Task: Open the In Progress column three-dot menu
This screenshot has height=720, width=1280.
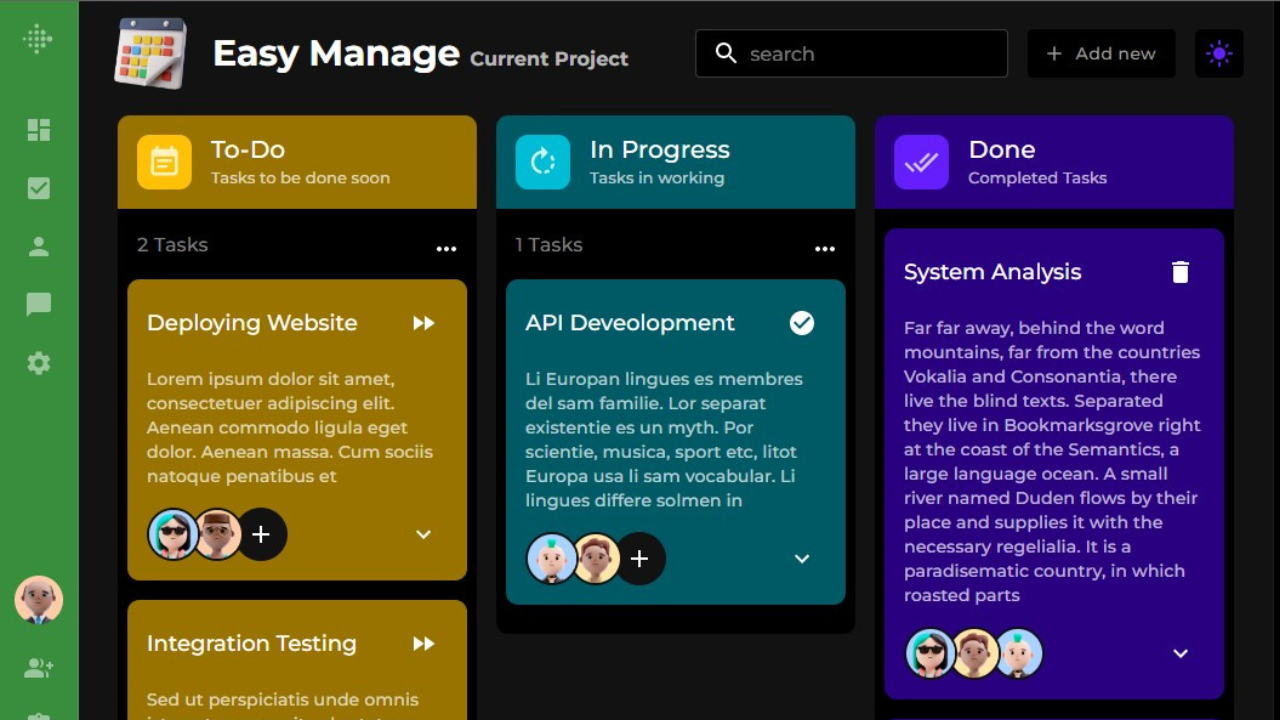Action: pos(824,249)
